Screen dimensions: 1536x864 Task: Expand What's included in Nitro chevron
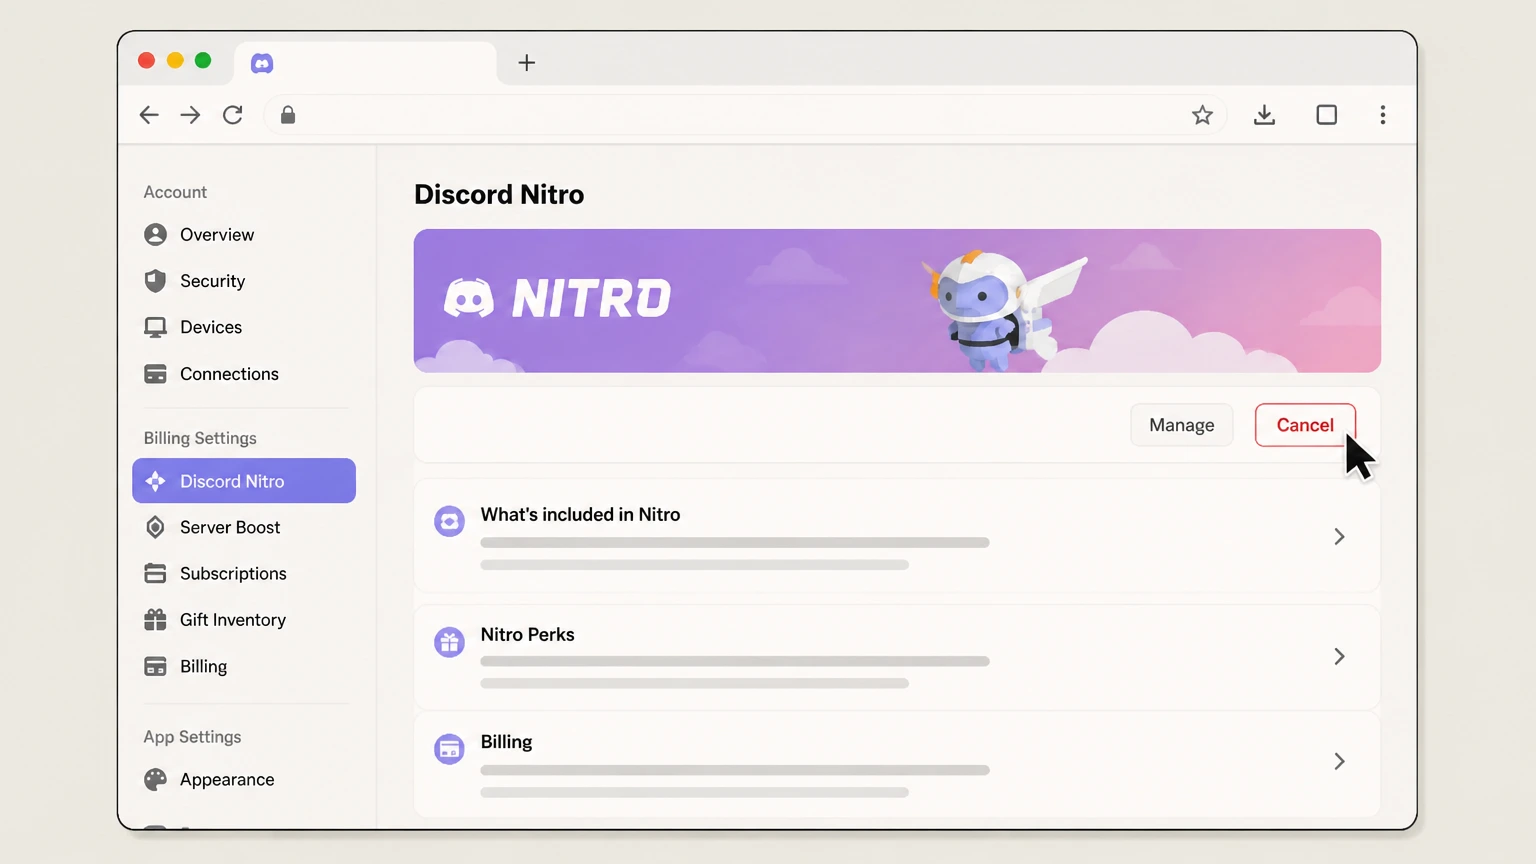pos(1339,537)
